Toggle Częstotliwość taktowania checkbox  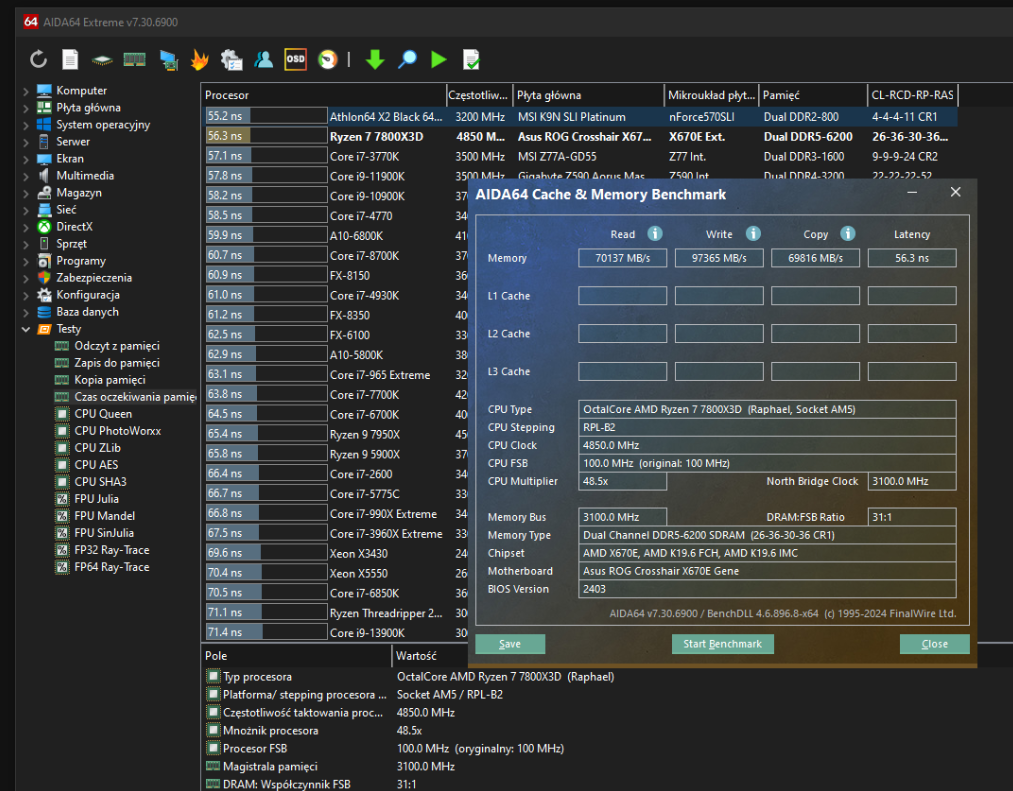pos(213,712)
